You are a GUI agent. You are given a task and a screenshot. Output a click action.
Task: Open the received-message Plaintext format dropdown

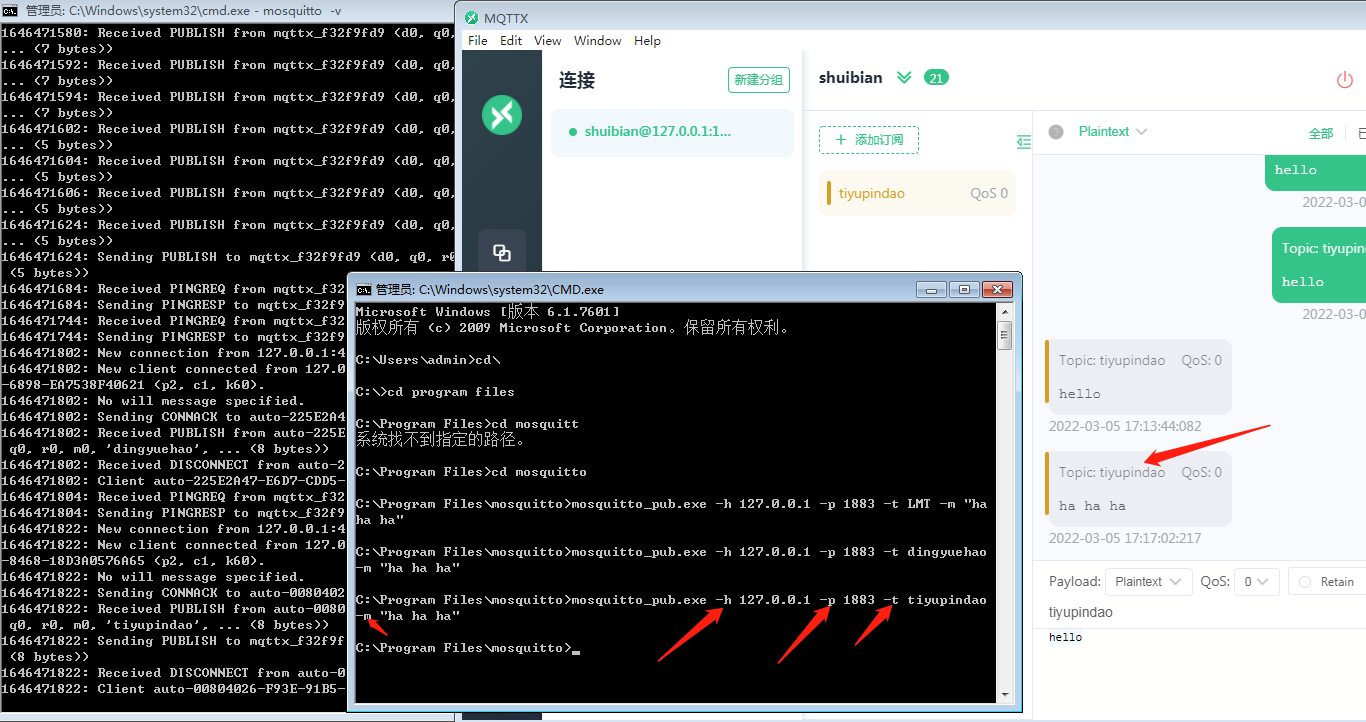(x=1112, y=132)
